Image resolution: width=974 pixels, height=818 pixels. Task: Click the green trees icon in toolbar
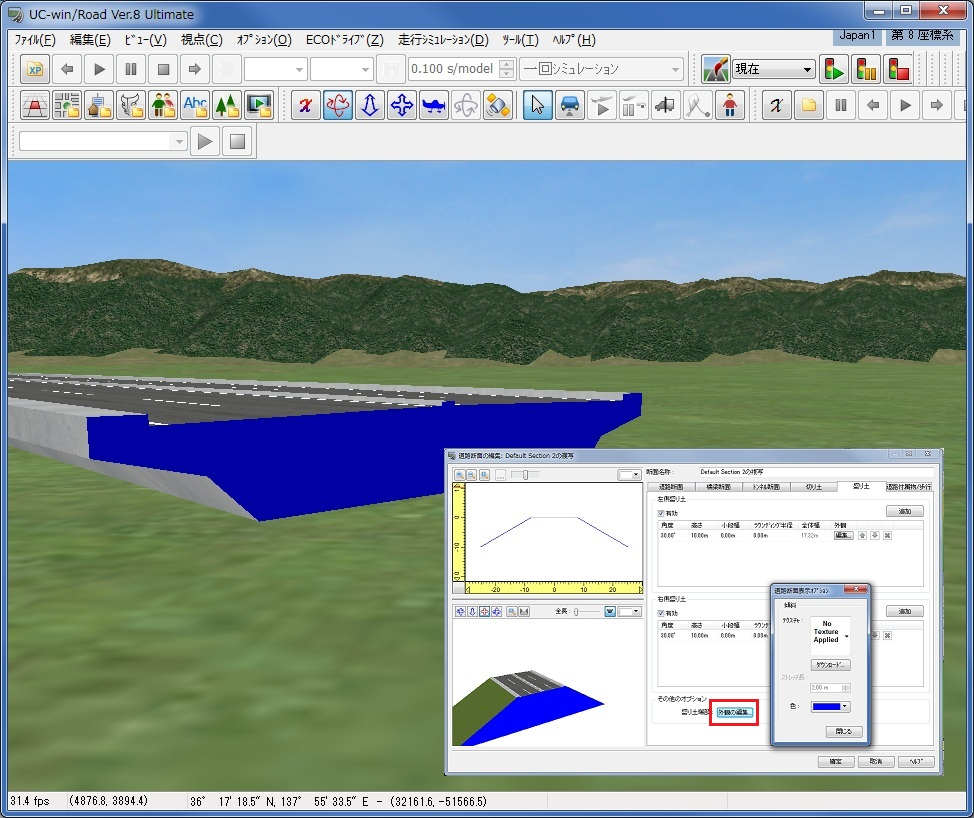click(227, 105)
